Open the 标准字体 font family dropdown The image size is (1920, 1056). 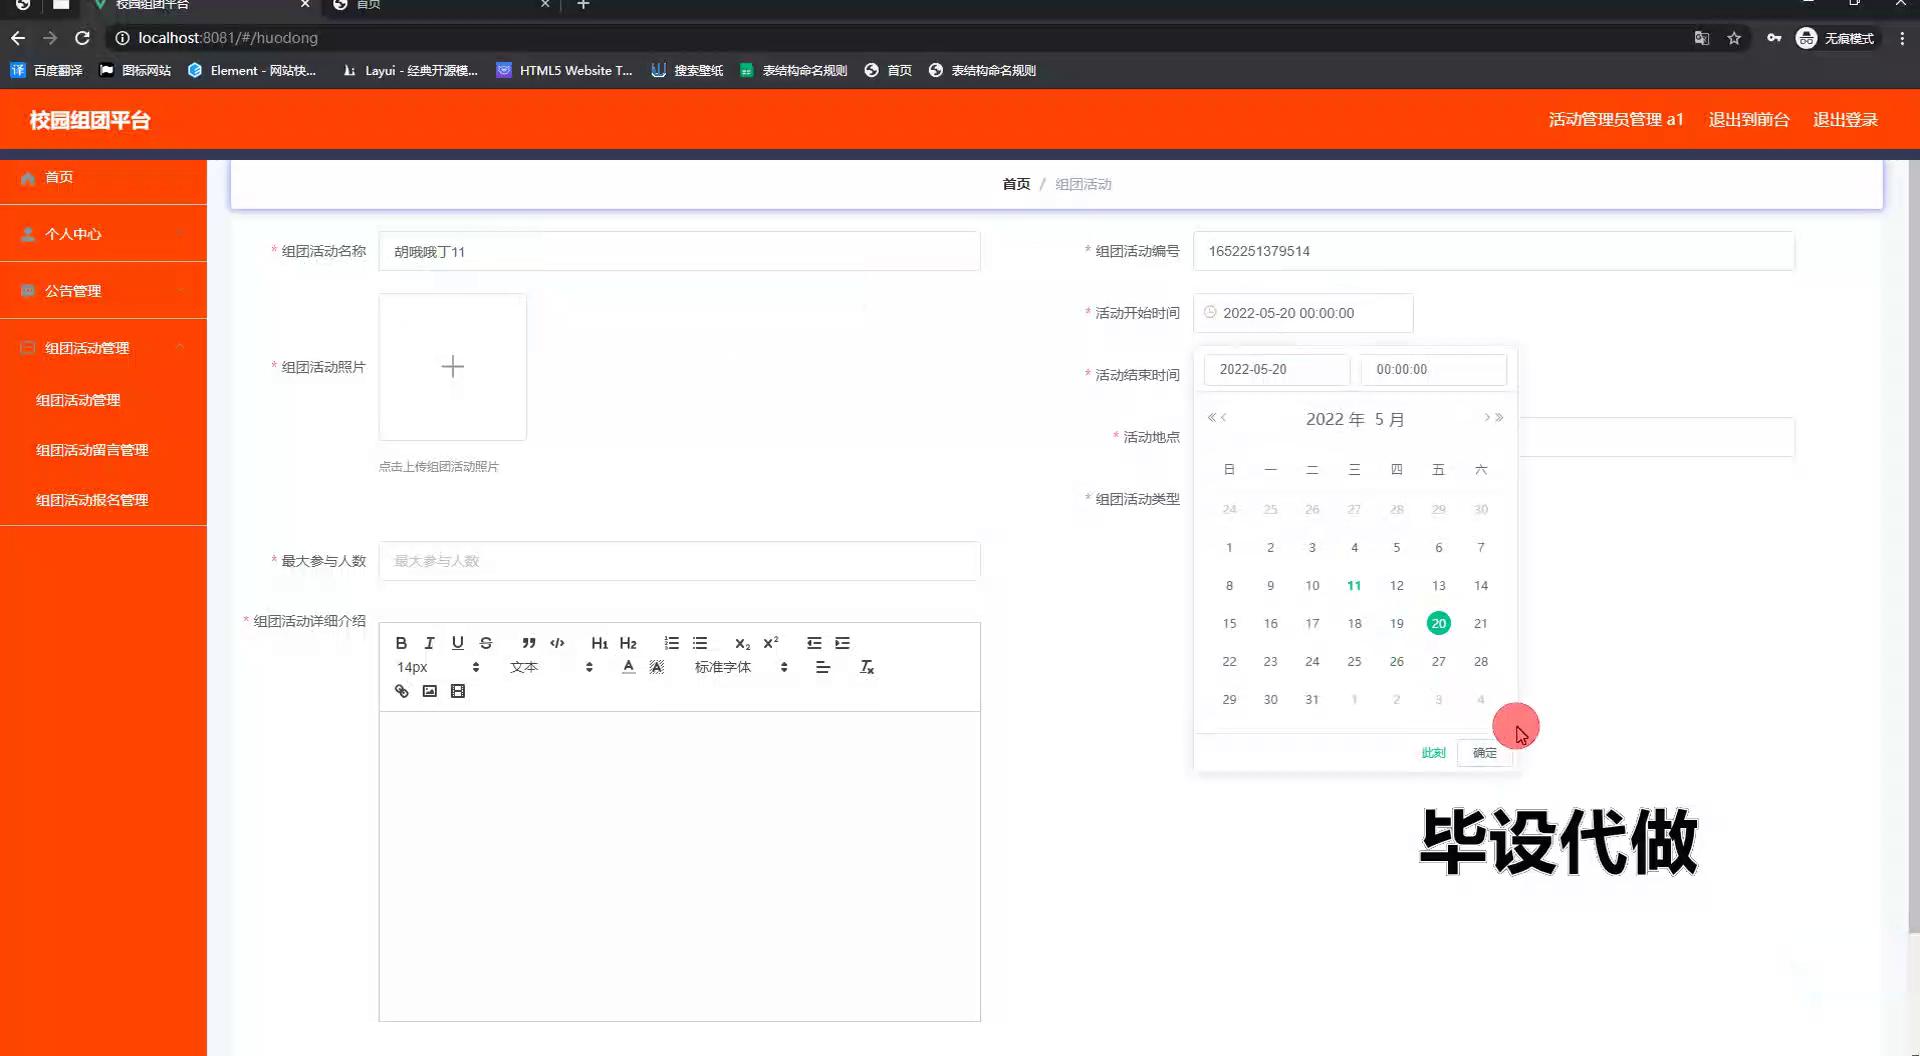coord(740,667)
